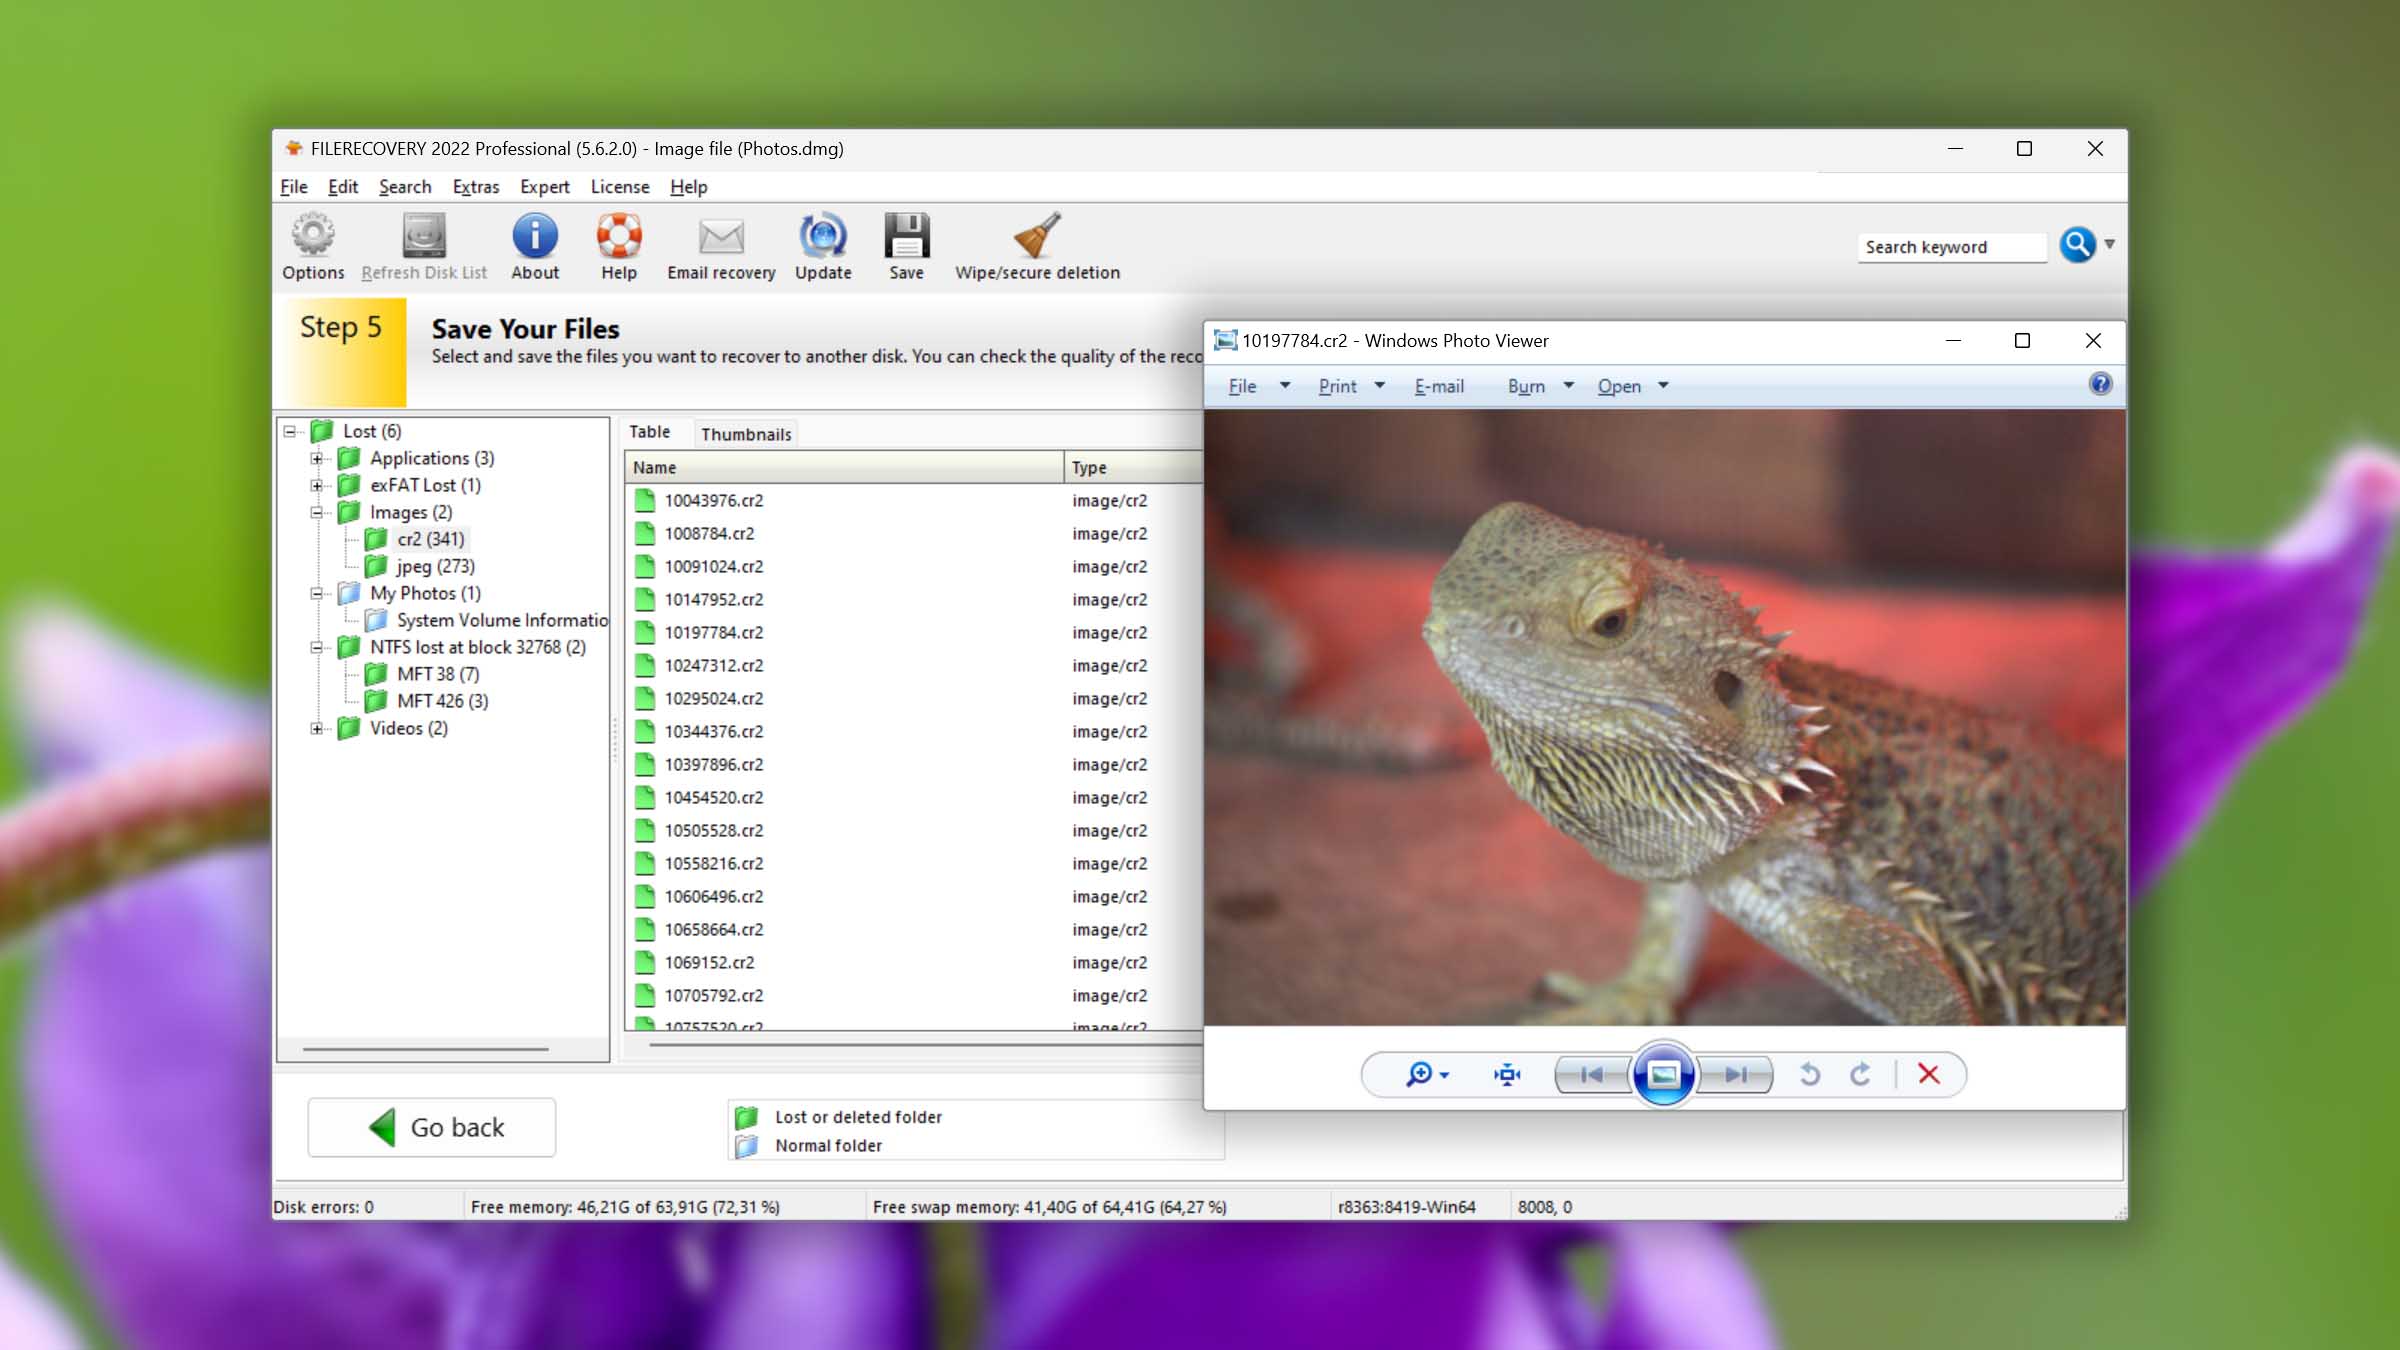
Task: Open the Expert menu
Action: (544, 187)
